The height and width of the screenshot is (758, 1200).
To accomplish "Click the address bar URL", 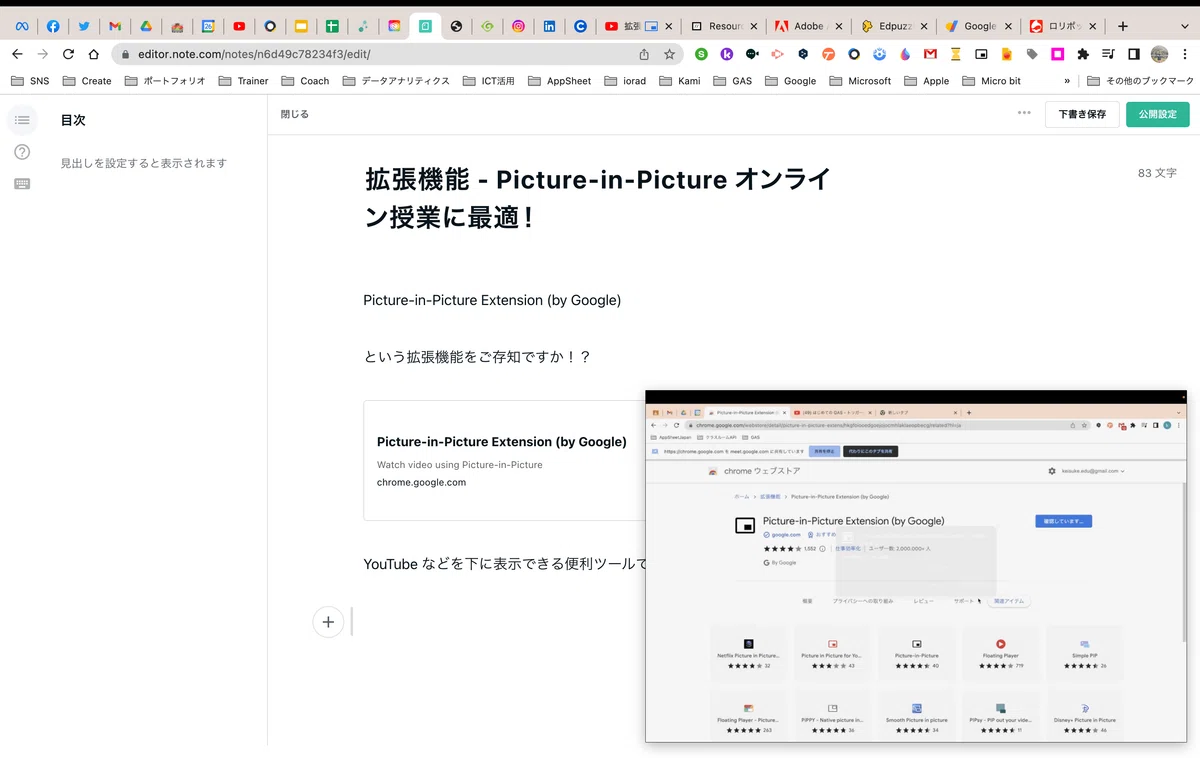I will [254, 54].
